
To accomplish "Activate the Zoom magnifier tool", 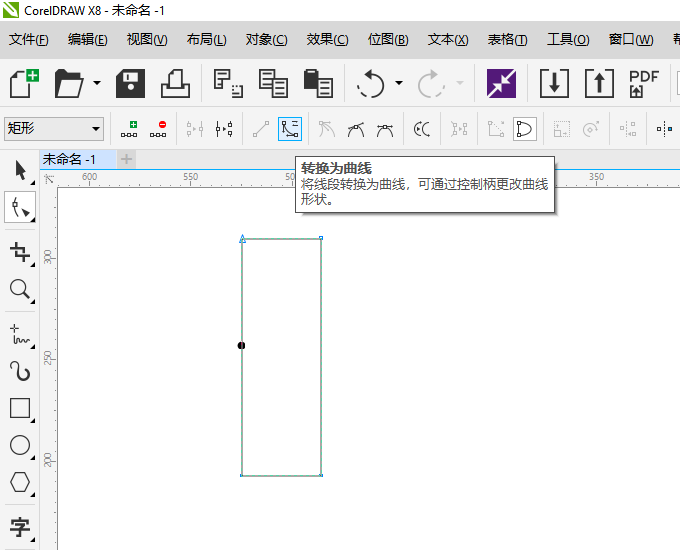I will pyautogui.click(x=20, y=289).
